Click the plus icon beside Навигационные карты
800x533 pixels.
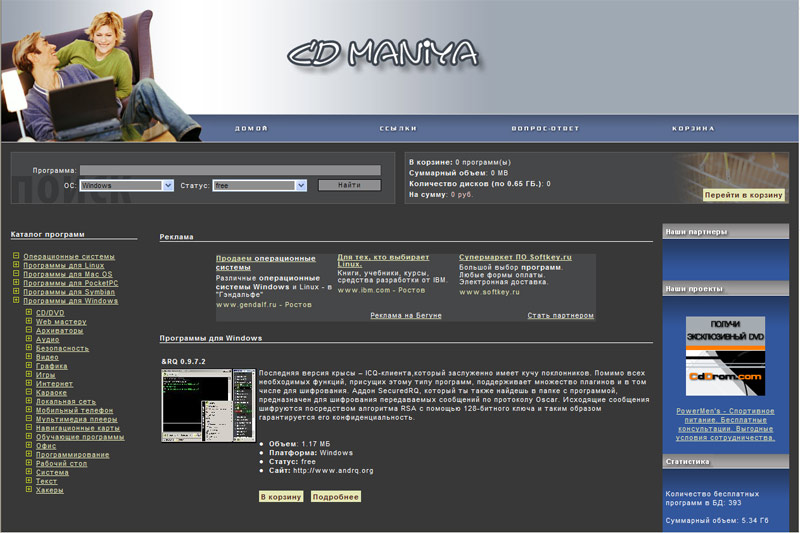pos(29,427)
